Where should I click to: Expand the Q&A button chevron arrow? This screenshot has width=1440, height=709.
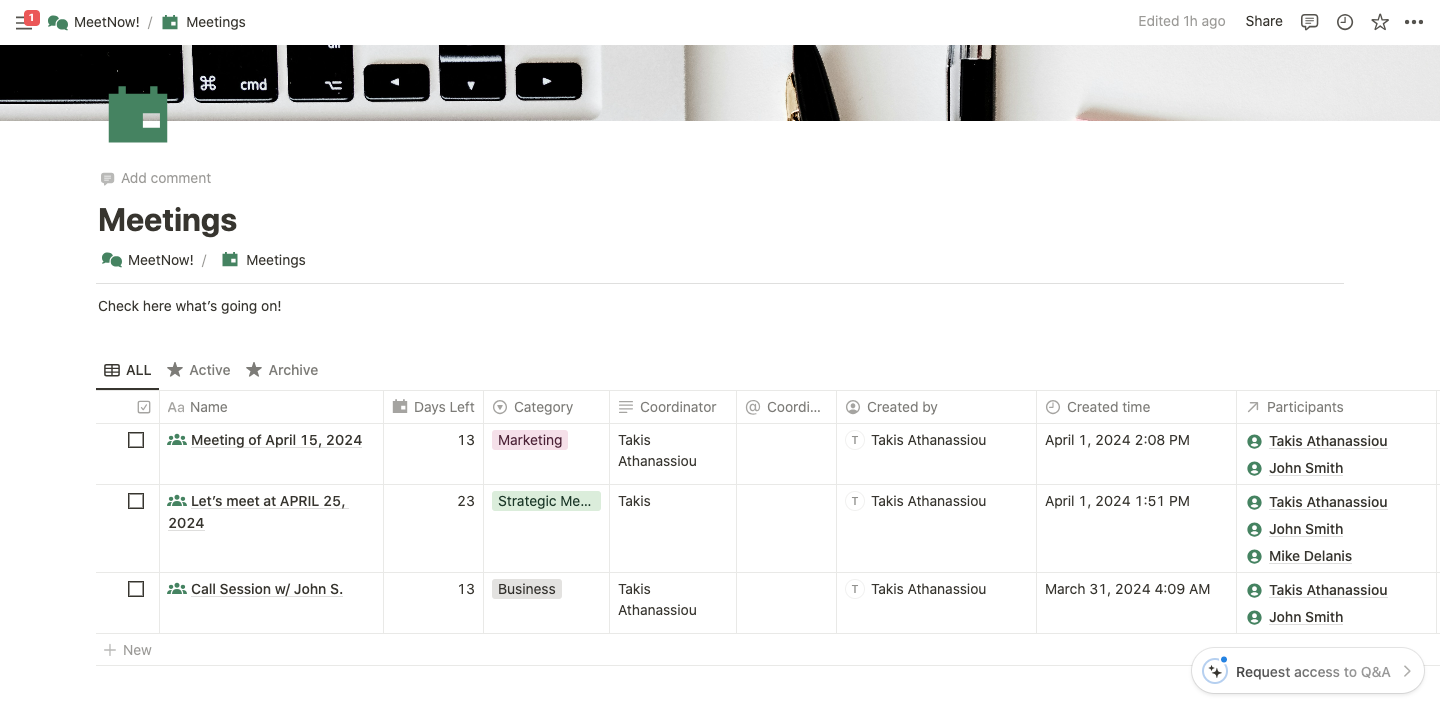pos(1407,672)
